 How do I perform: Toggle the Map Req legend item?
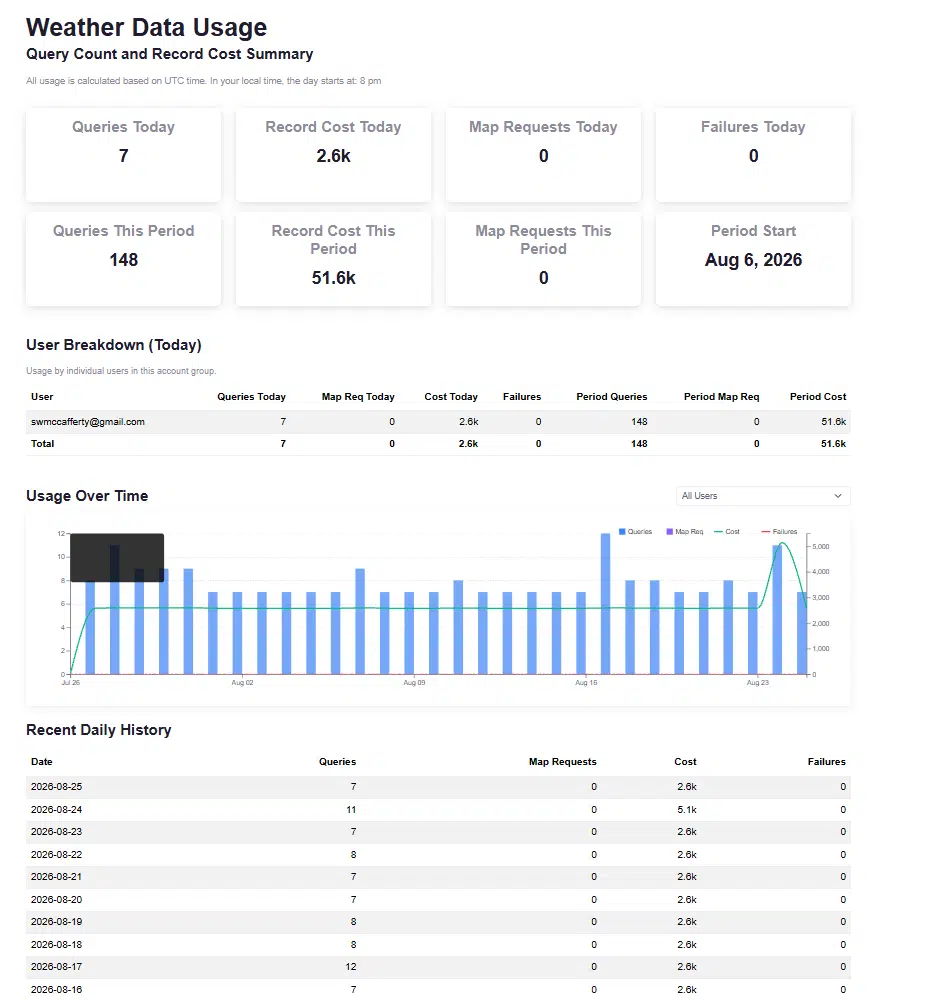[684, 532]
